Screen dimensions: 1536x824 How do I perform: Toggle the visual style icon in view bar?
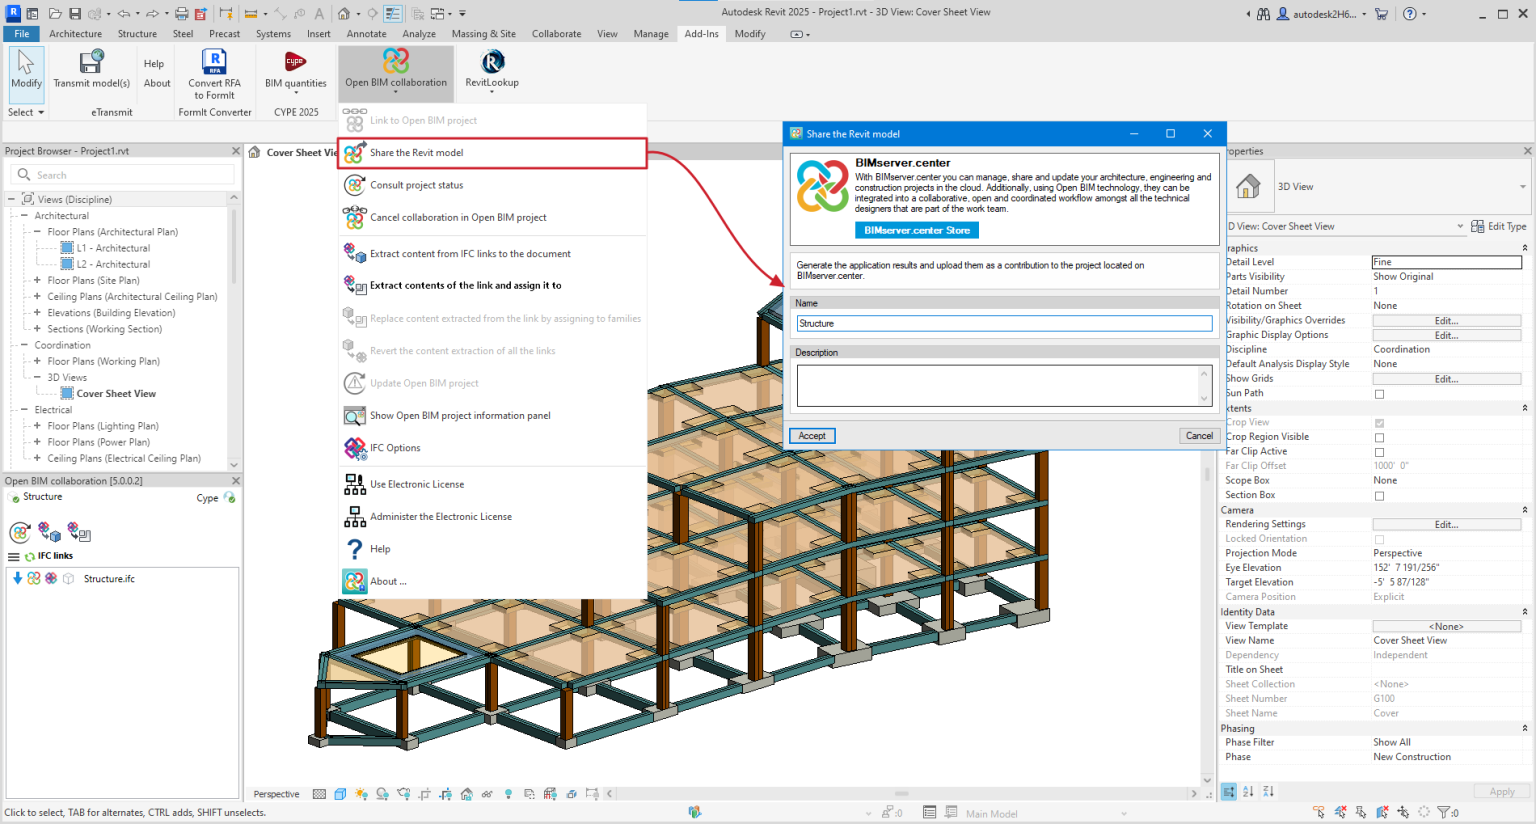click(x=340, y=794)
